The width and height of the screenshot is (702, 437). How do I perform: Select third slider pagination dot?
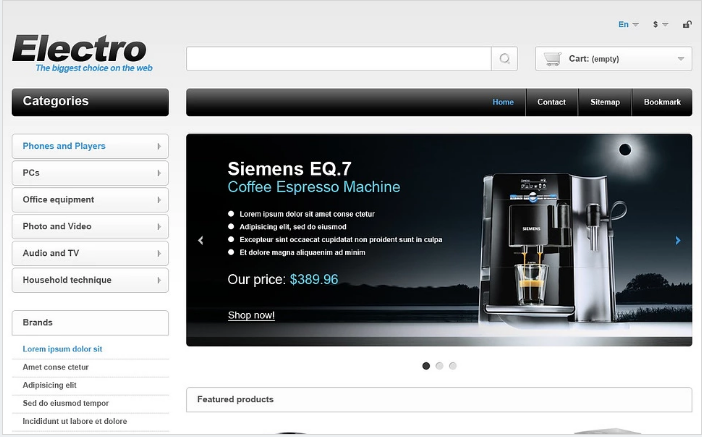(x=453, y=366)
